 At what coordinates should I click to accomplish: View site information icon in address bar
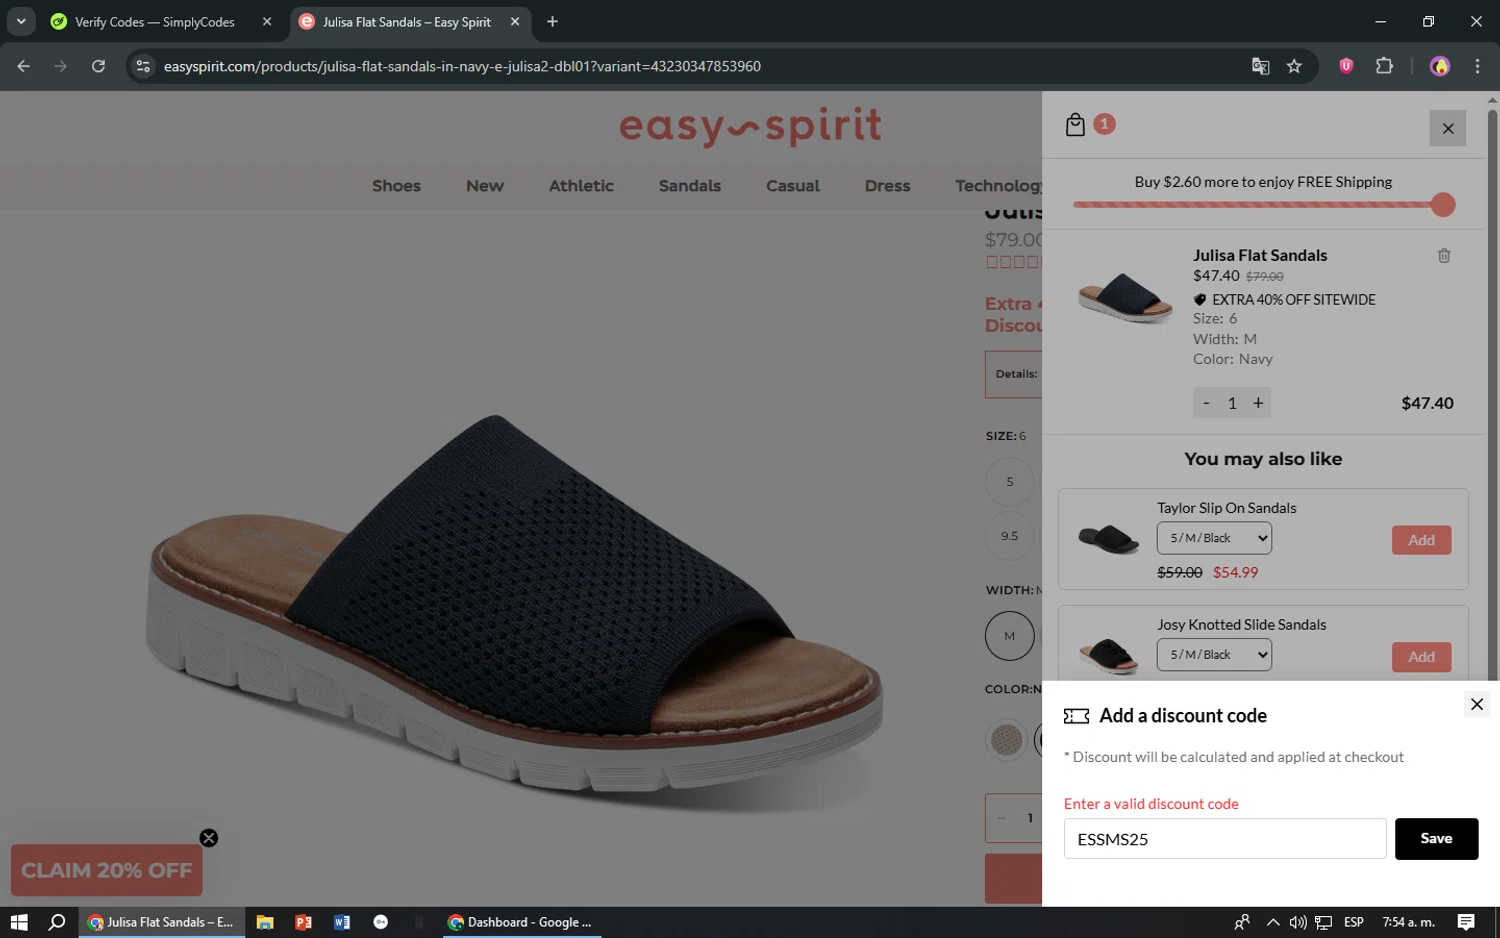143,66
